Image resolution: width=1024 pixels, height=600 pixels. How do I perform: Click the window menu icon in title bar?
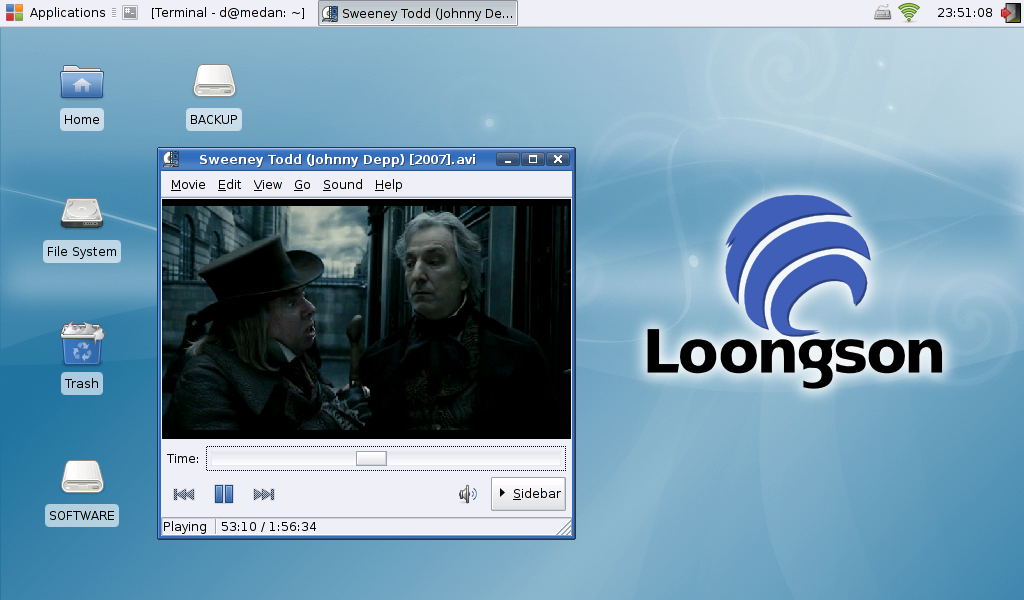point(171,159)
